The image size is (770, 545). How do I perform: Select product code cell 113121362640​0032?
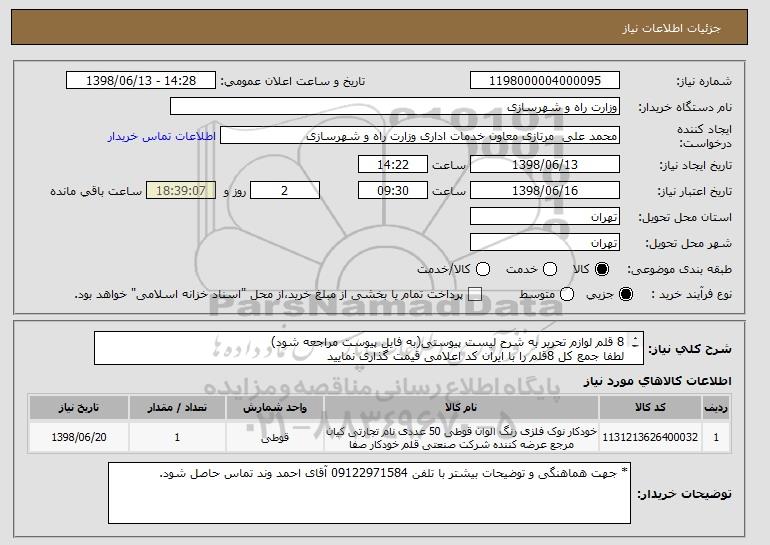point(650,437)
